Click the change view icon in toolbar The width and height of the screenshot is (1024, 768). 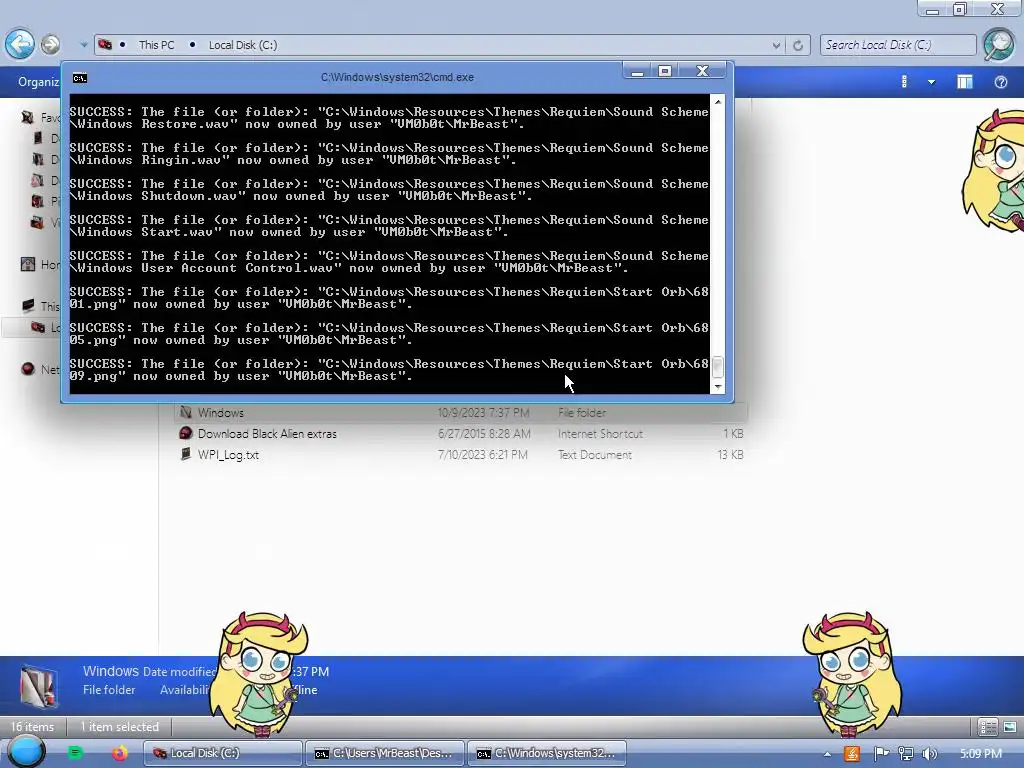pos(904,82)
